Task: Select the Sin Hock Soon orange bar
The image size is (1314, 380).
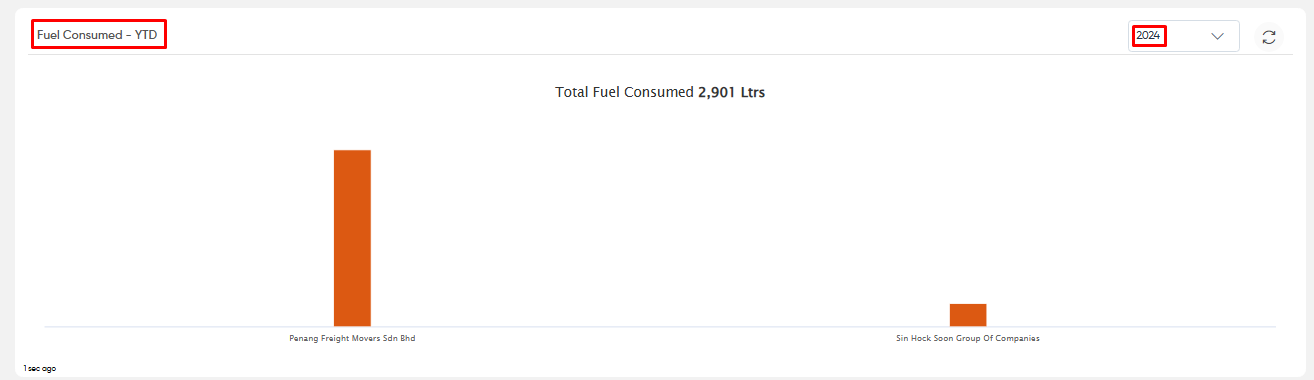Action: point(968,315)
